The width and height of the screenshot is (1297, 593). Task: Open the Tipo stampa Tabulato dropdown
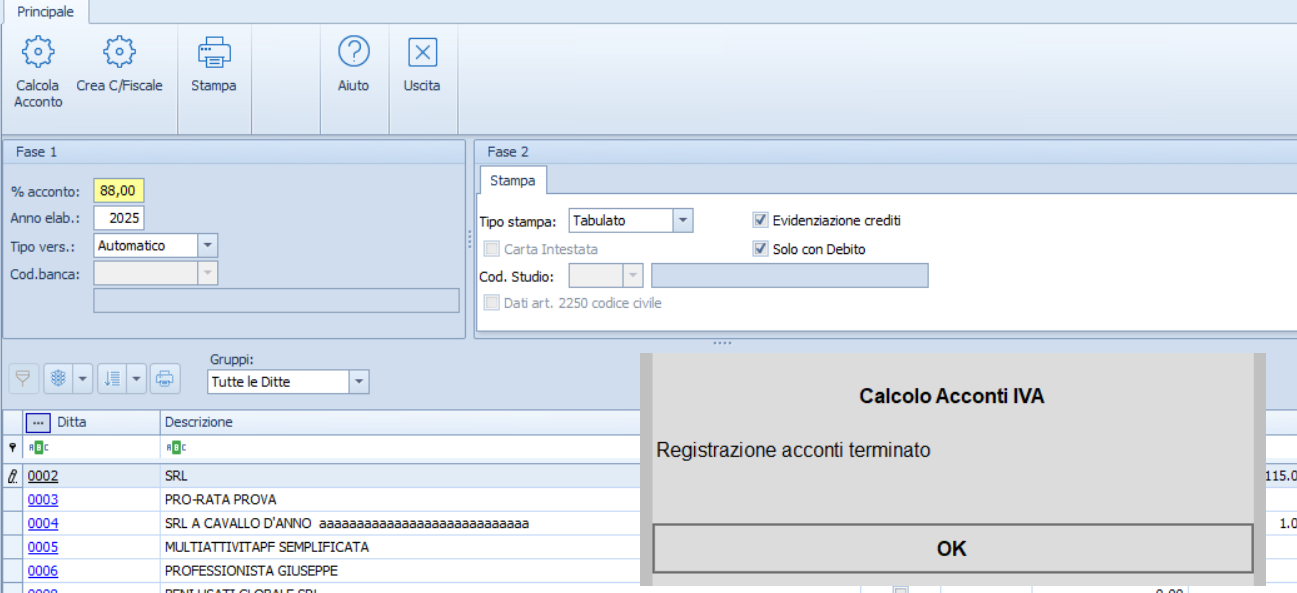[x=682, y=221]
